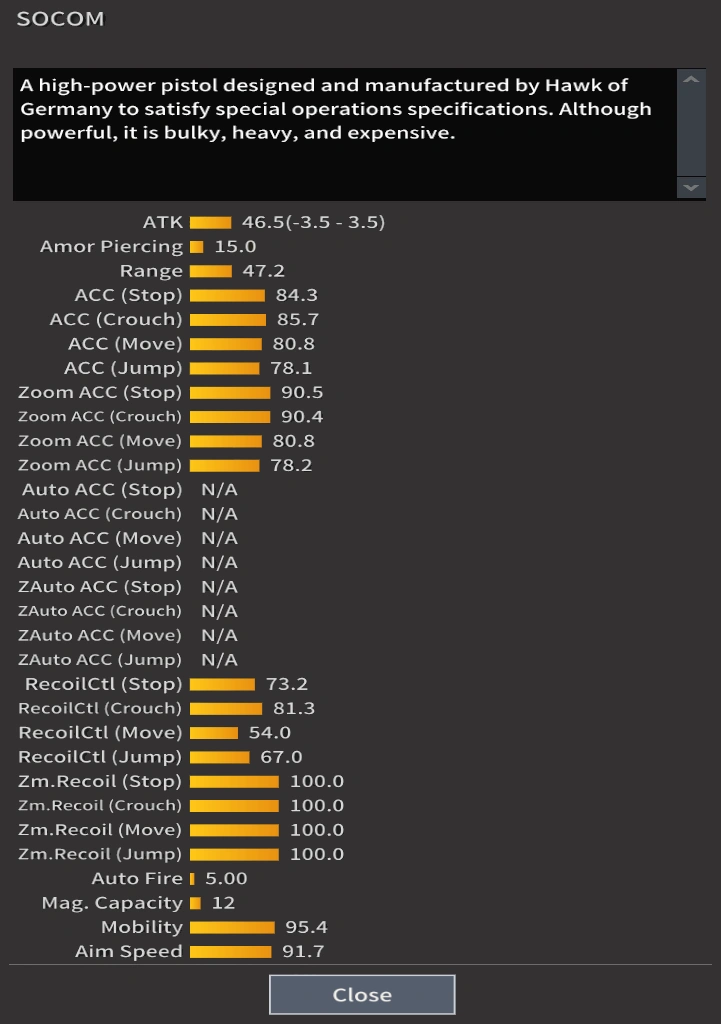Viewport: 721px width, 1024px height.
Task: Click the SOCOM weapon description text
Action: (336, 109)
